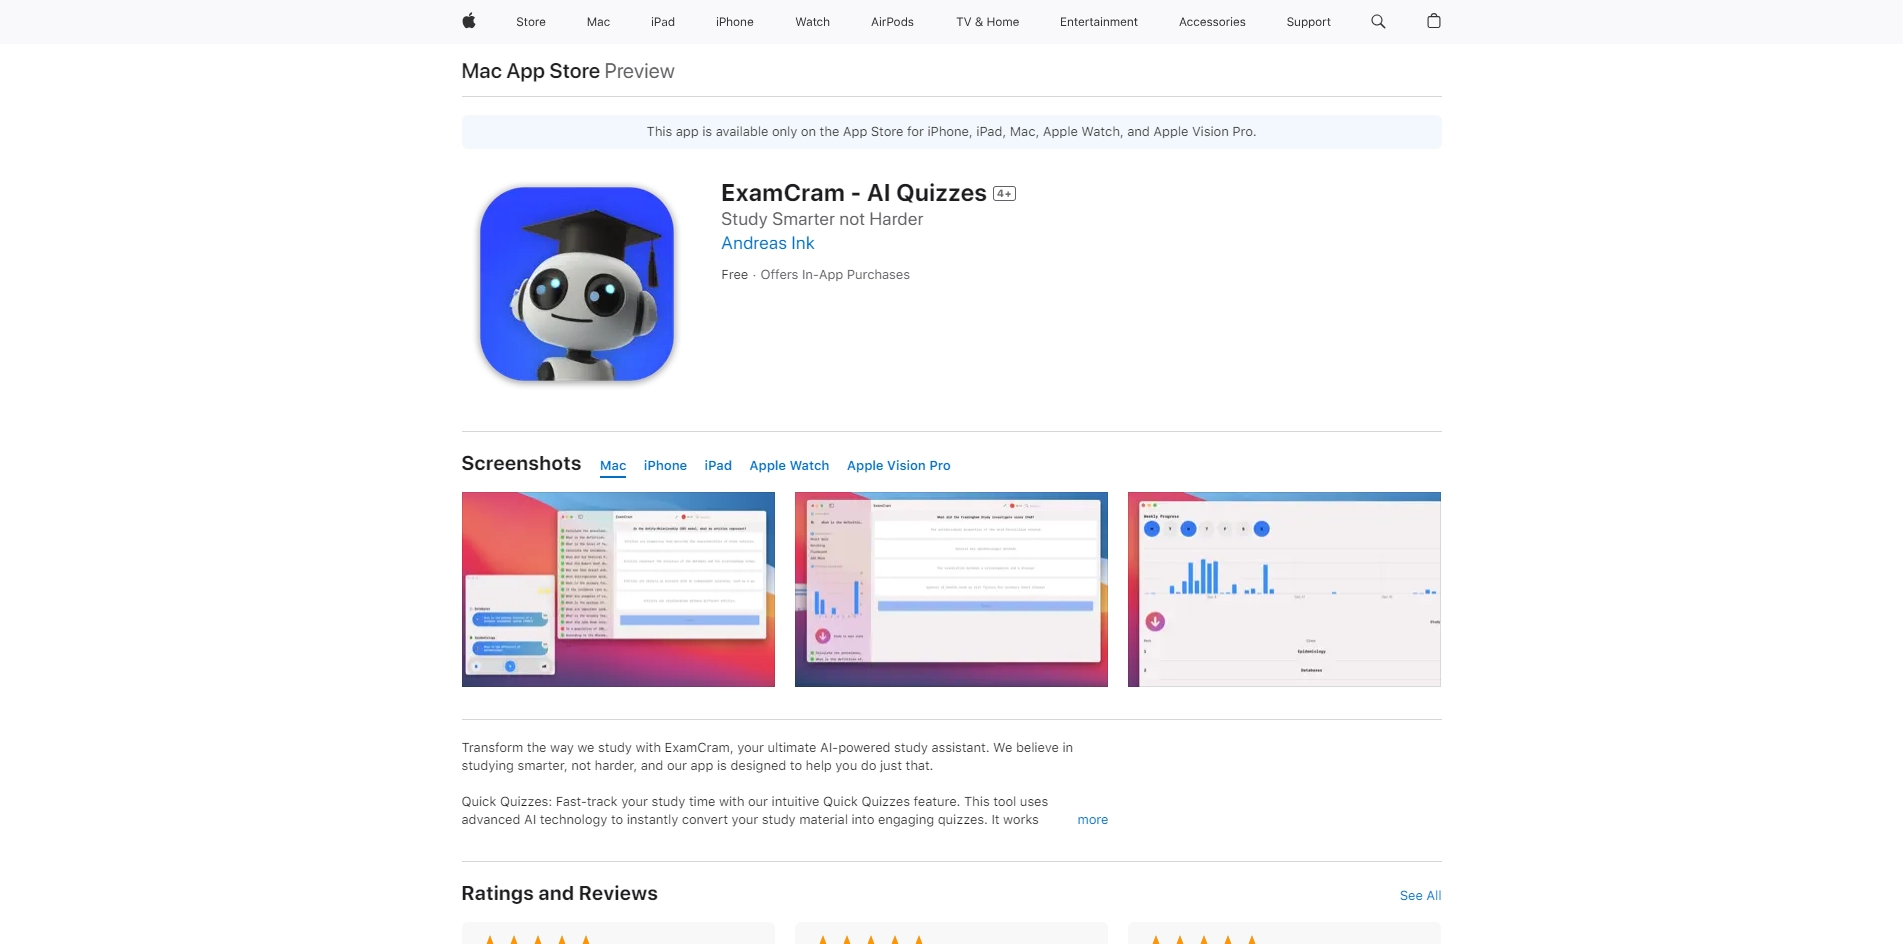Open the Support menu

[x=1308, y=22]
